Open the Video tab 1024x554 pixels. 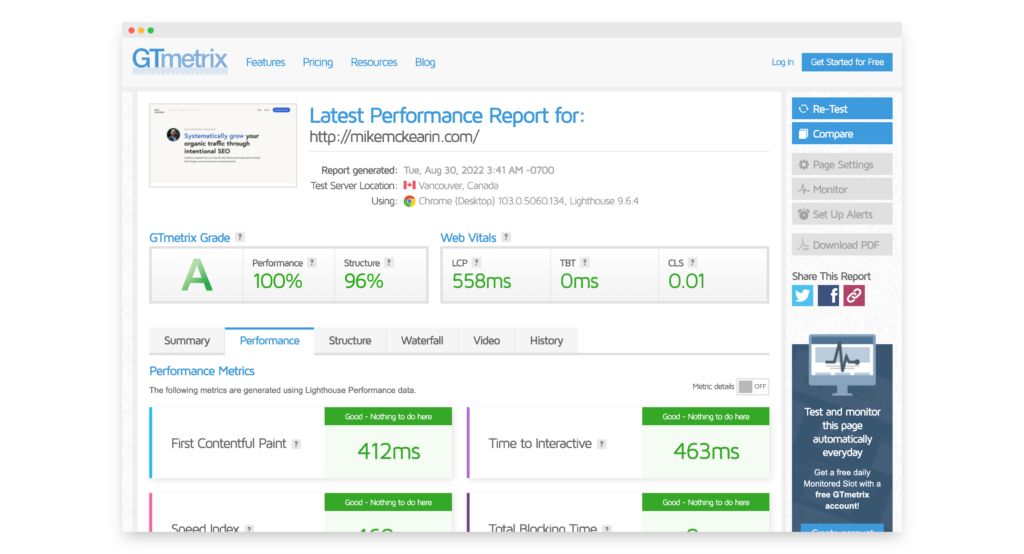[487, 340]
